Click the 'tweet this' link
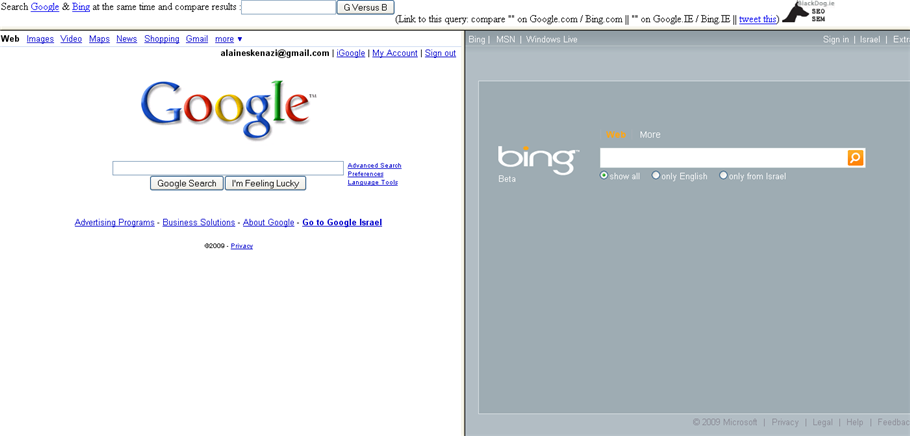The image size is (910, 436). [x=757, y=19]
